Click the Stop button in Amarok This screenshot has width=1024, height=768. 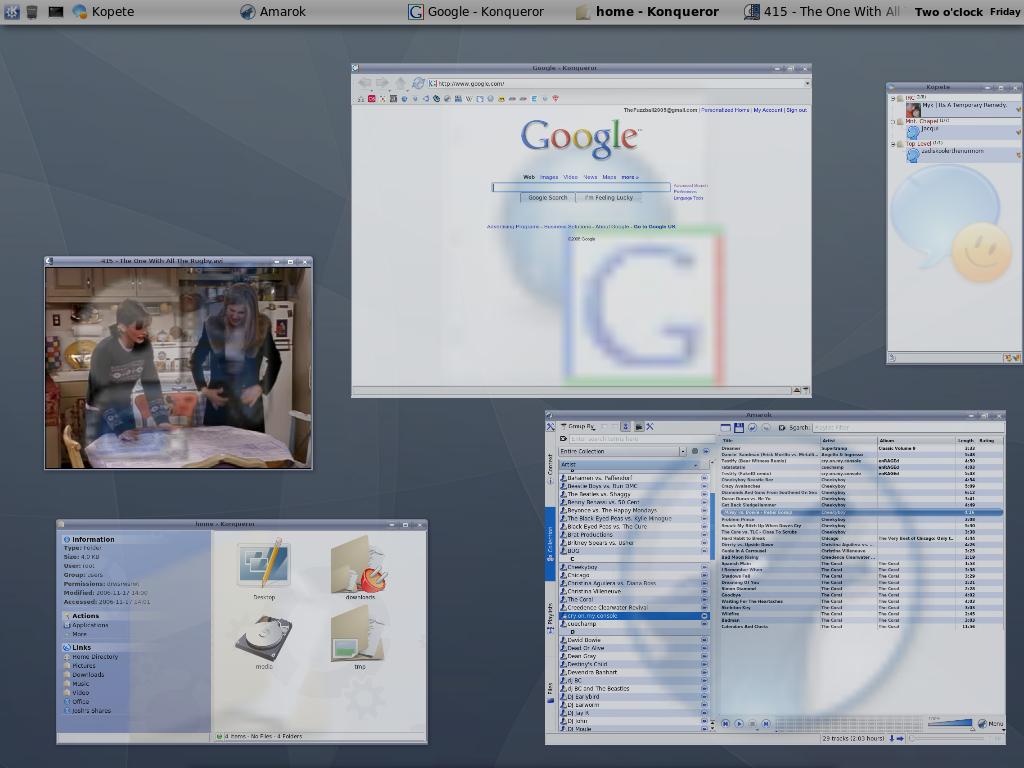coord(752,724)
